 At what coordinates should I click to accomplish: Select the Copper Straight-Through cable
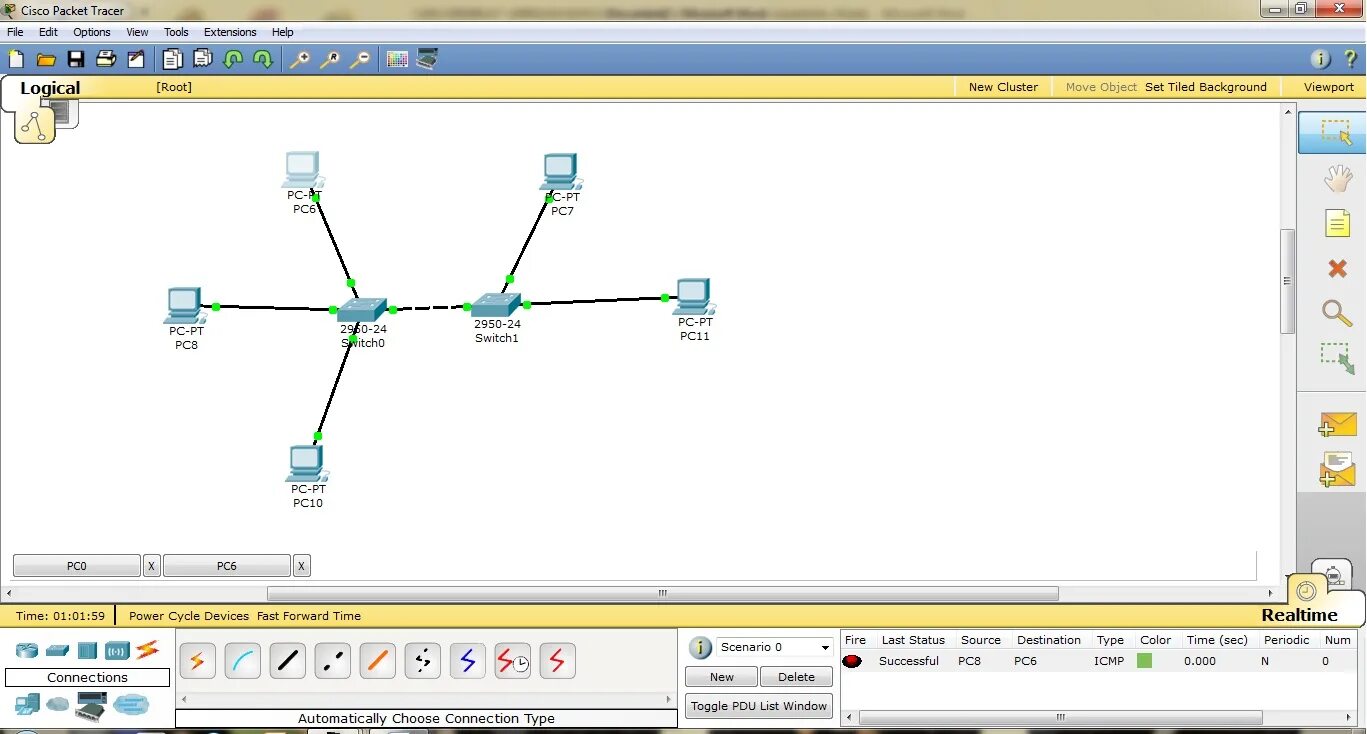tap(287, 660)
